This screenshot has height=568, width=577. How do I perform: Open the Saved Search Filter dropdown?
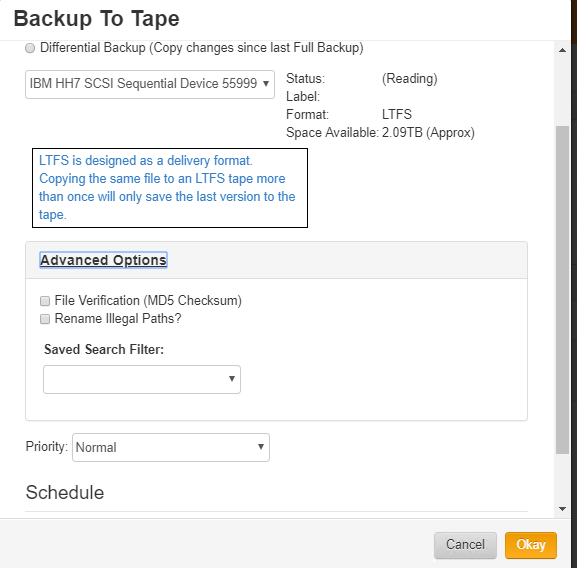click(142, 379)
